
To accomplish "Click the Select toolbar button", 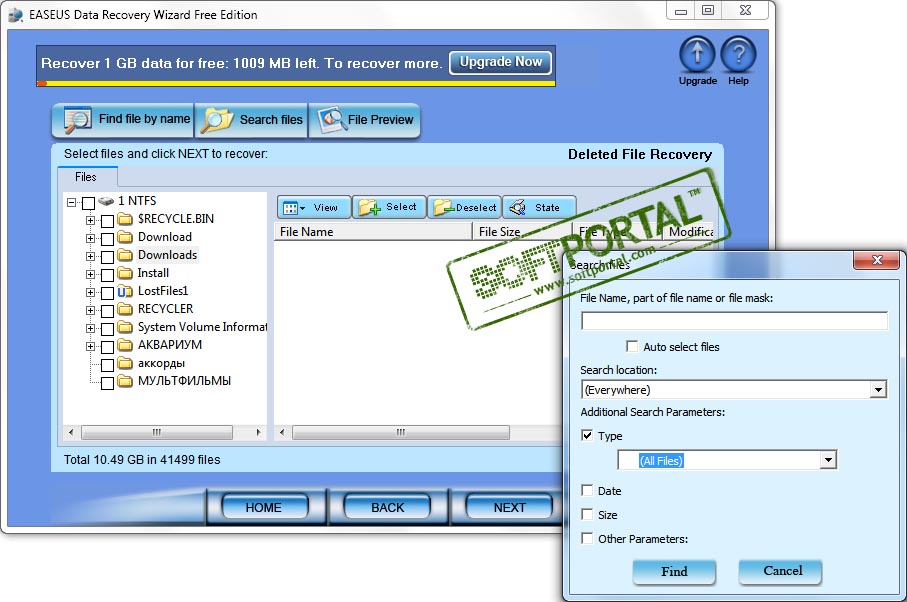I will tap(389, 207).
